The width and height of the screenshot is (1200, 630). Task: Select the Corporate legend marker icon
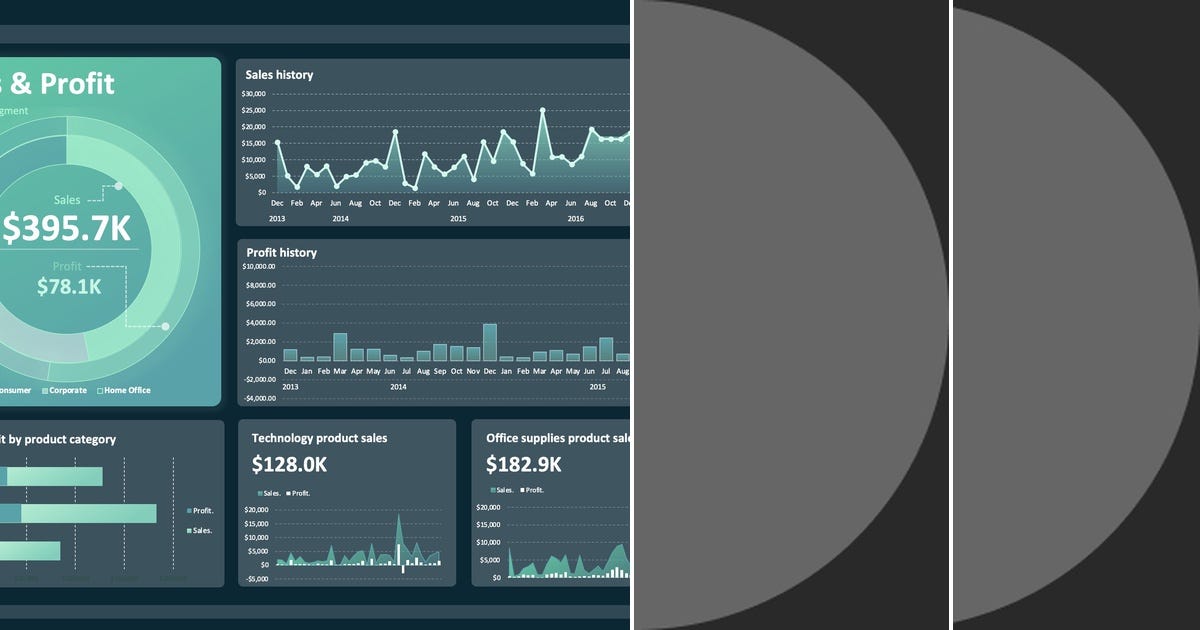tap(44, 390)
